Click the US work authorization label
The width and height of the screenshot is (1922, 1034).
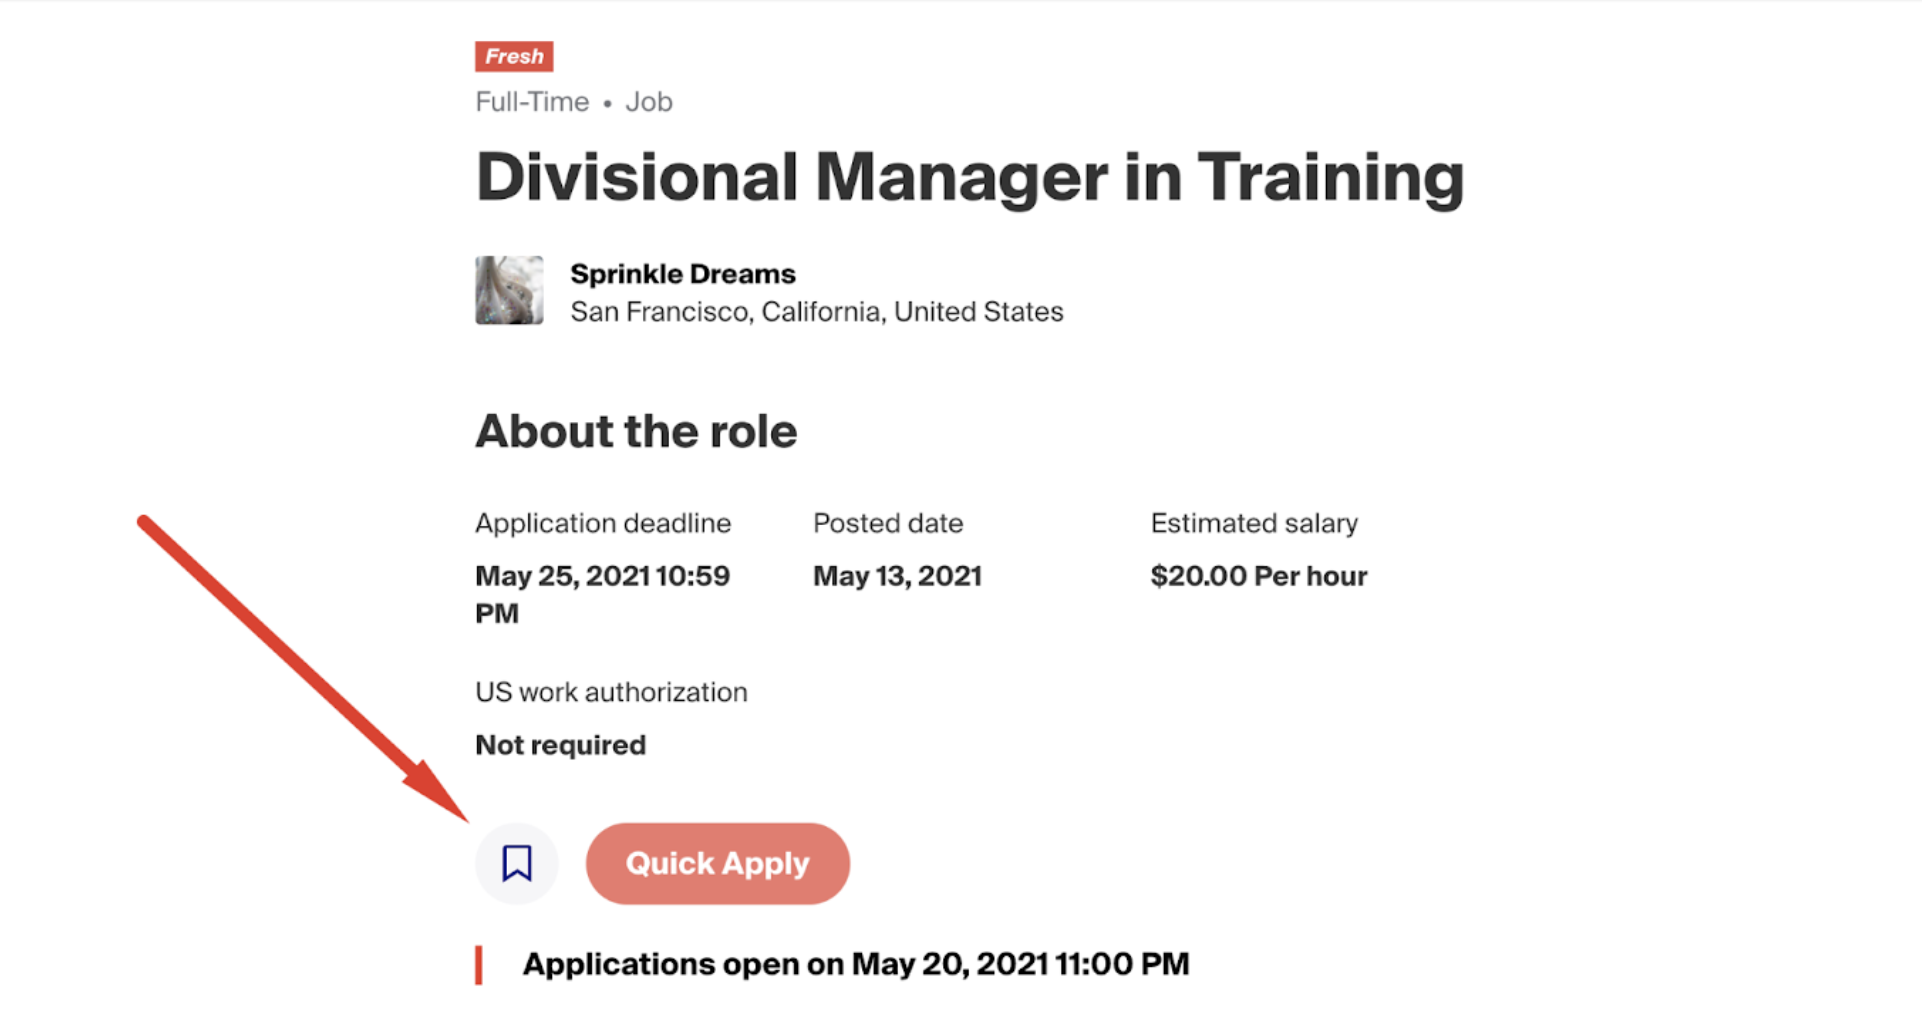point(611,692)
